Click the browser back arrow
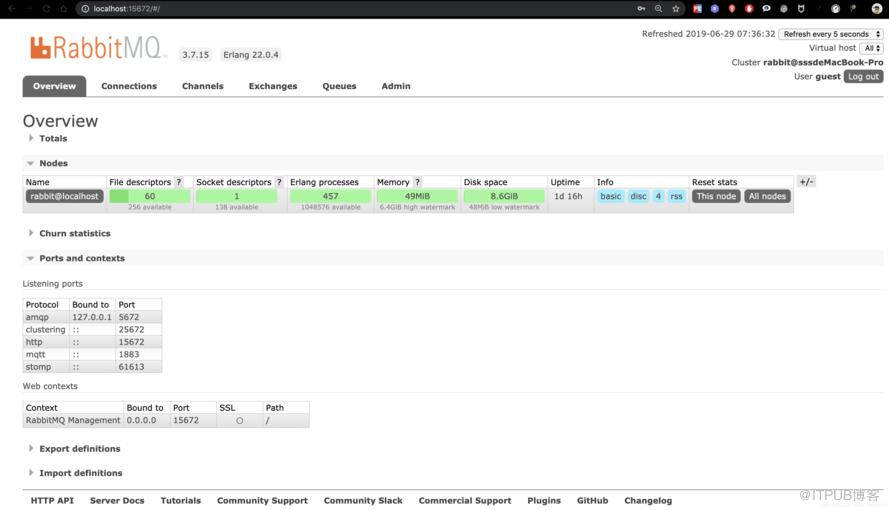The height and width of the screenshot is (510, 889). pos(11,8)
